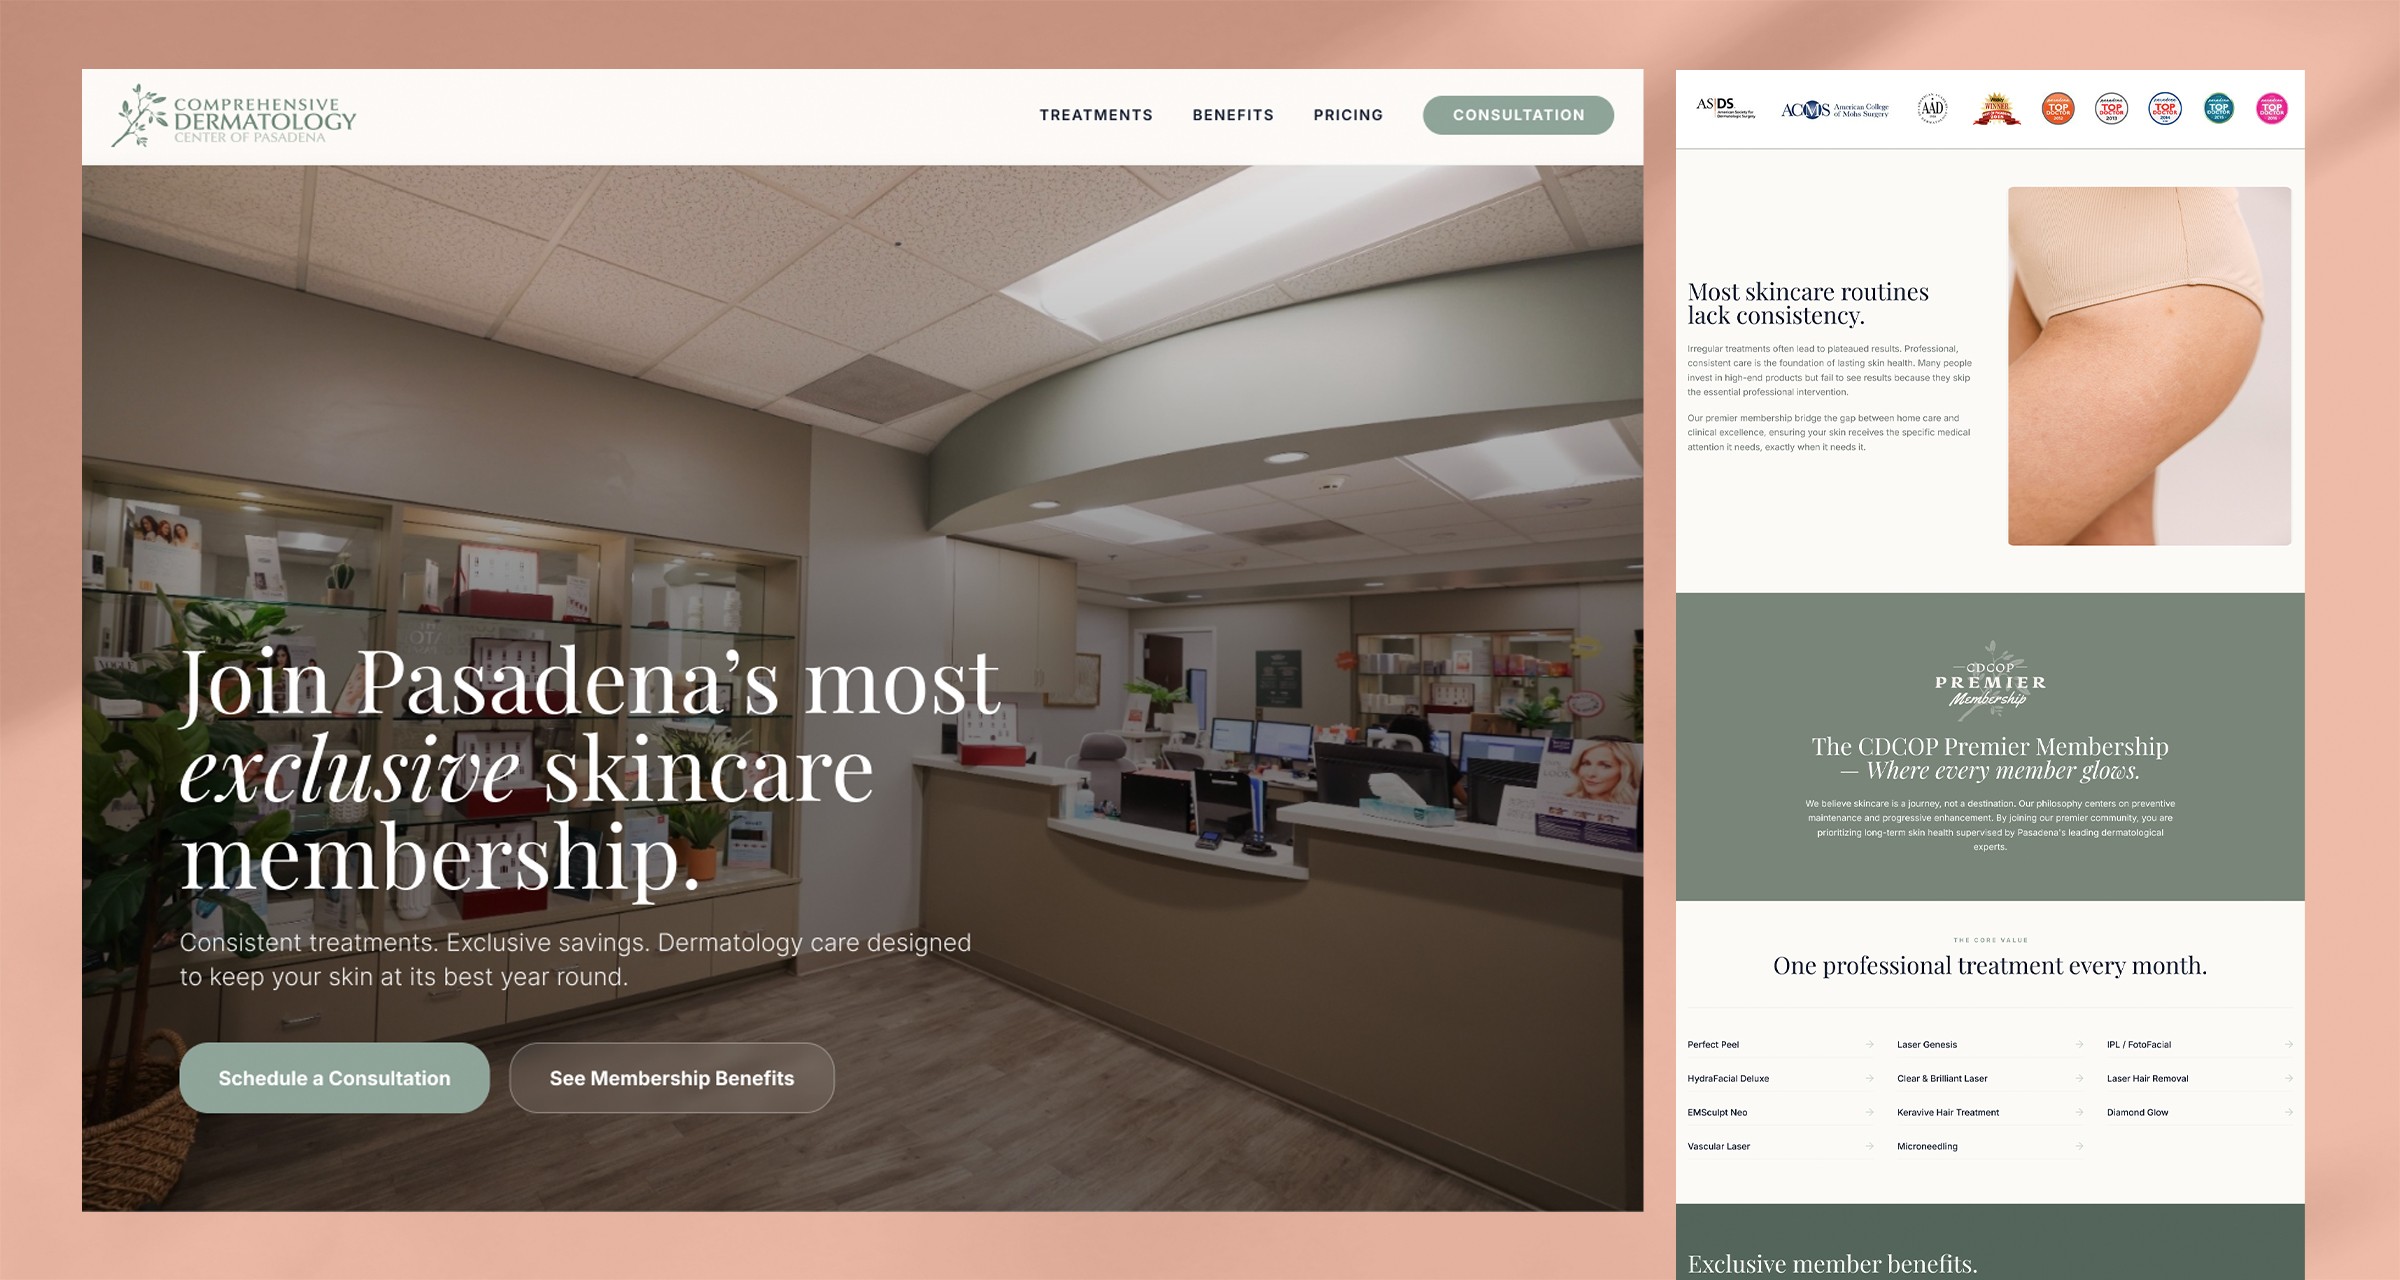Expand the IPL / FotoFacial arrow
This screenshot has height=1280, width=2400.
2288,1044
